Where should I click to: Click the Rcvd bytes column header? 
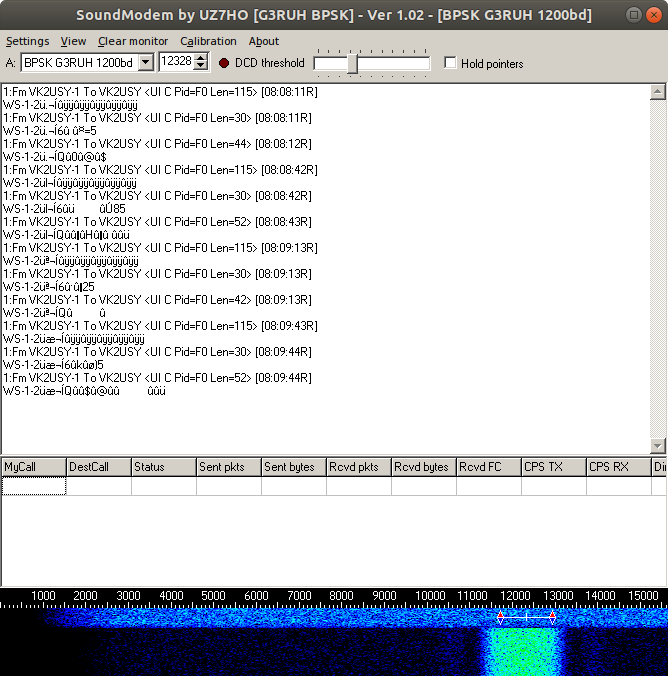(x=424, y=467)
